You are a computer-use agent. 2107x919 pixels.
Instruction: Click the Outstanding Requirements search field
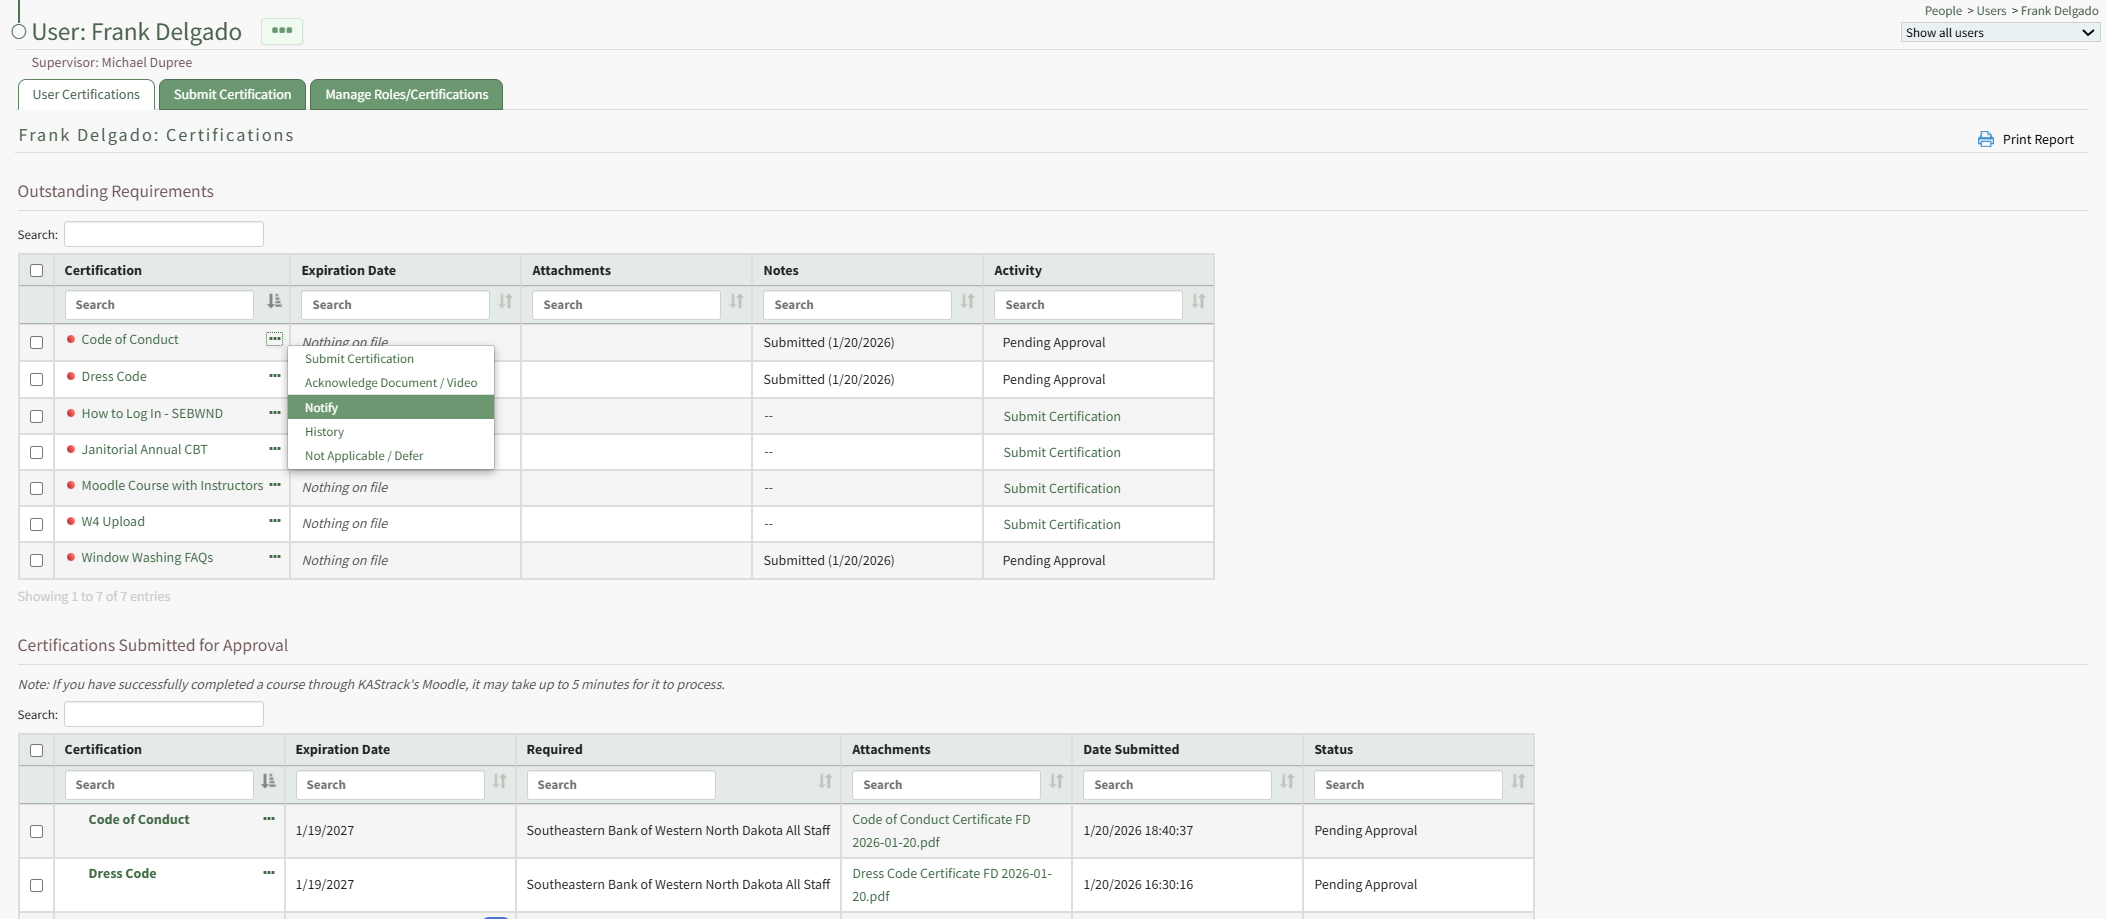coord(164,235)
